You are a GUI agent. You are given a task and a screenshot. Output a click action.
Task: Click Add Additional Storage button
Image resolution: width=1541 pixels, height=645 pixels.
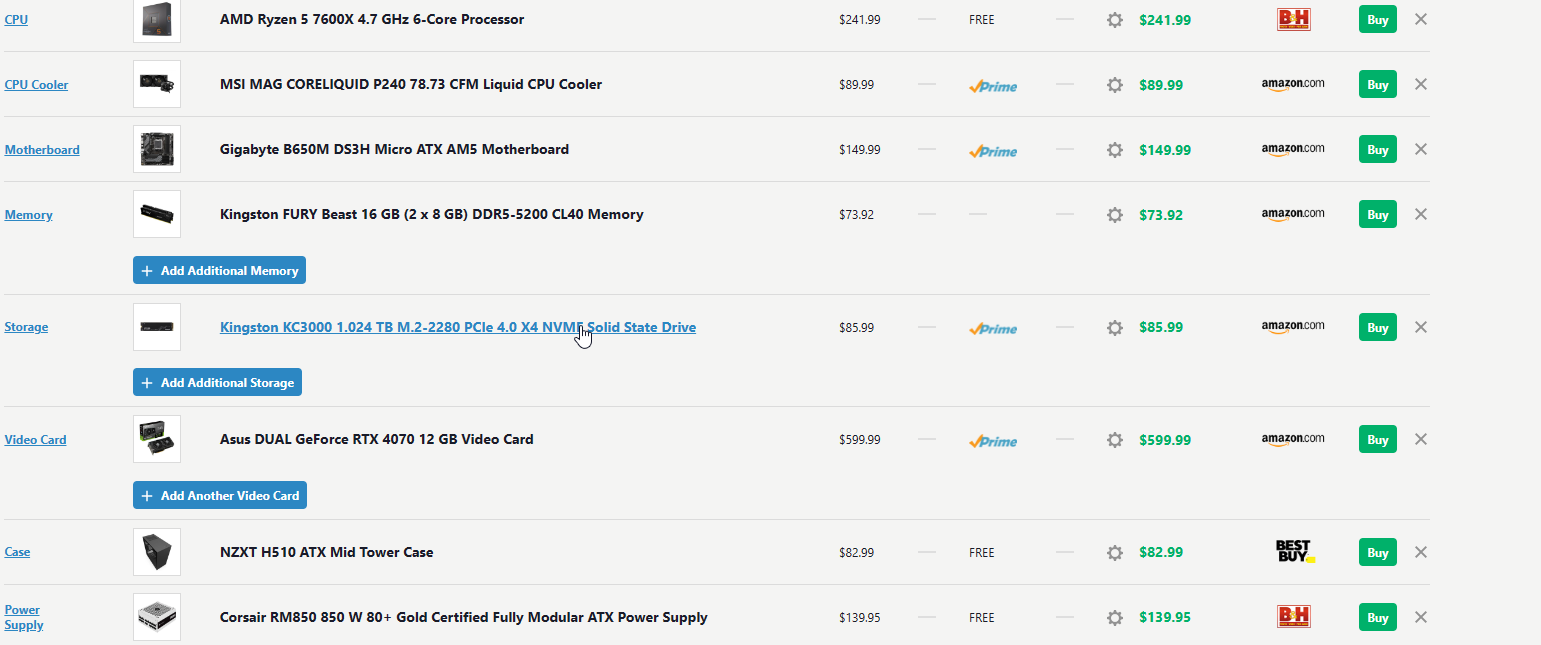217,383
